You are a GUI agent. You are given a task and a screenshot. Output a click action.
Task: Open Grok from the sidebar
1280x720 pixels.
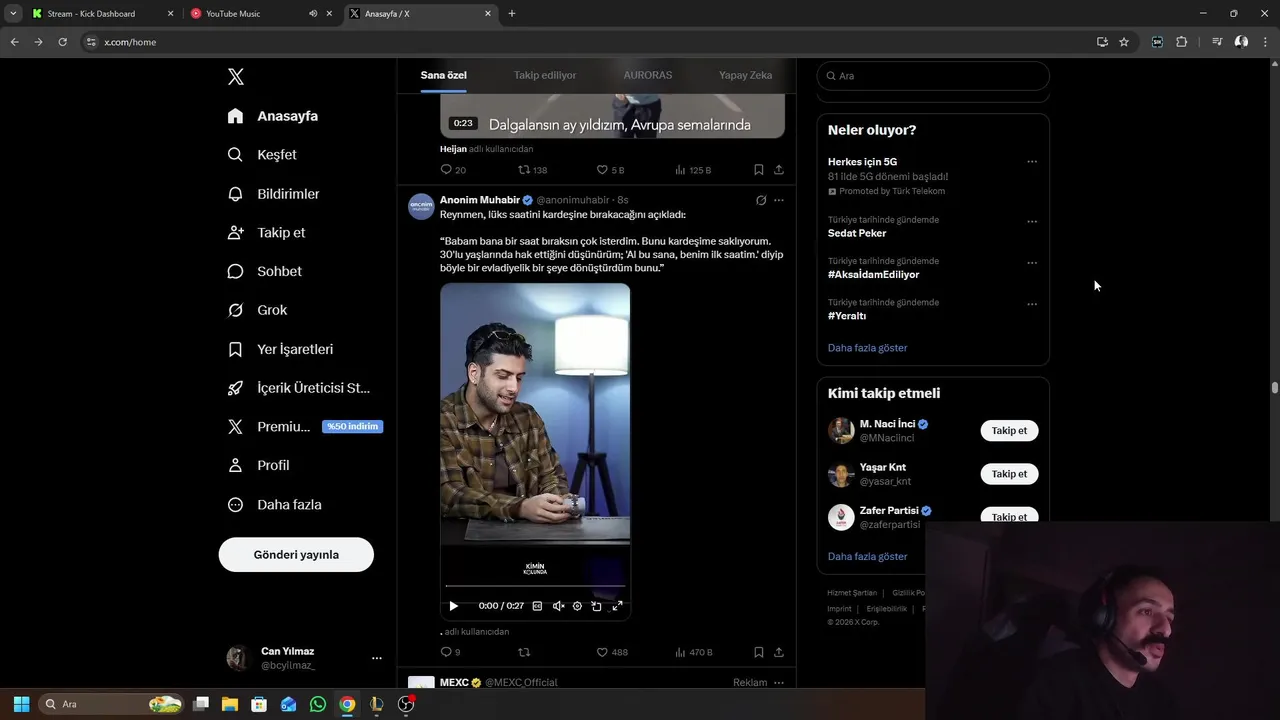[x=257, y=310]
